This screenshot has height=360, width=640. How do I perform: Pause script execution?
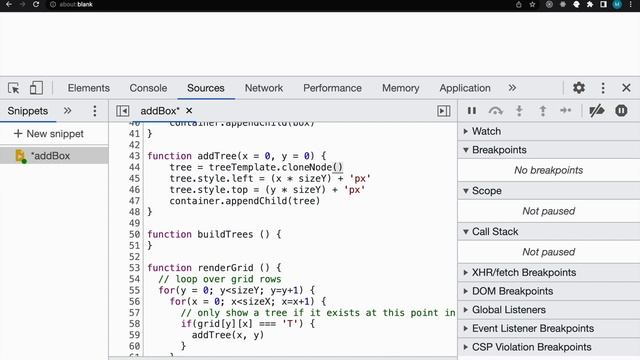tap(472, 111)
